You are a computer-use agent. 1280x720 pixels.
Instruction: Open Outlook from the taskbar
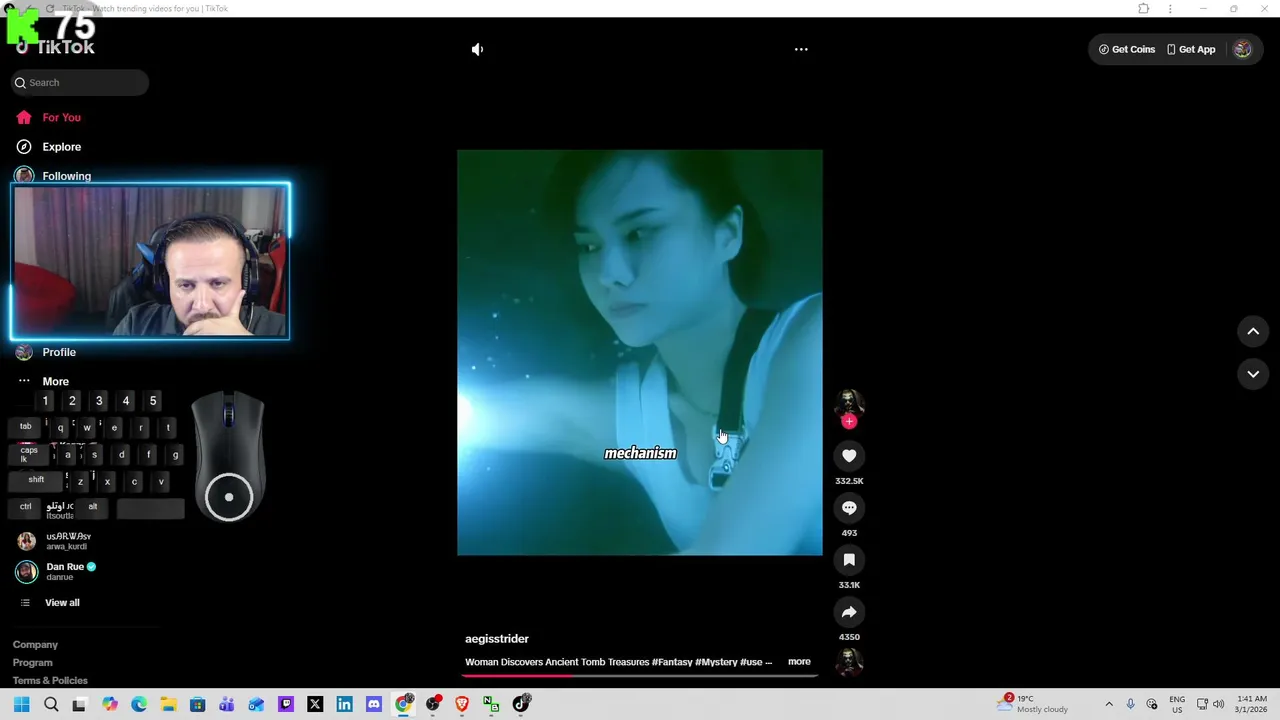[x=256, y=705]
